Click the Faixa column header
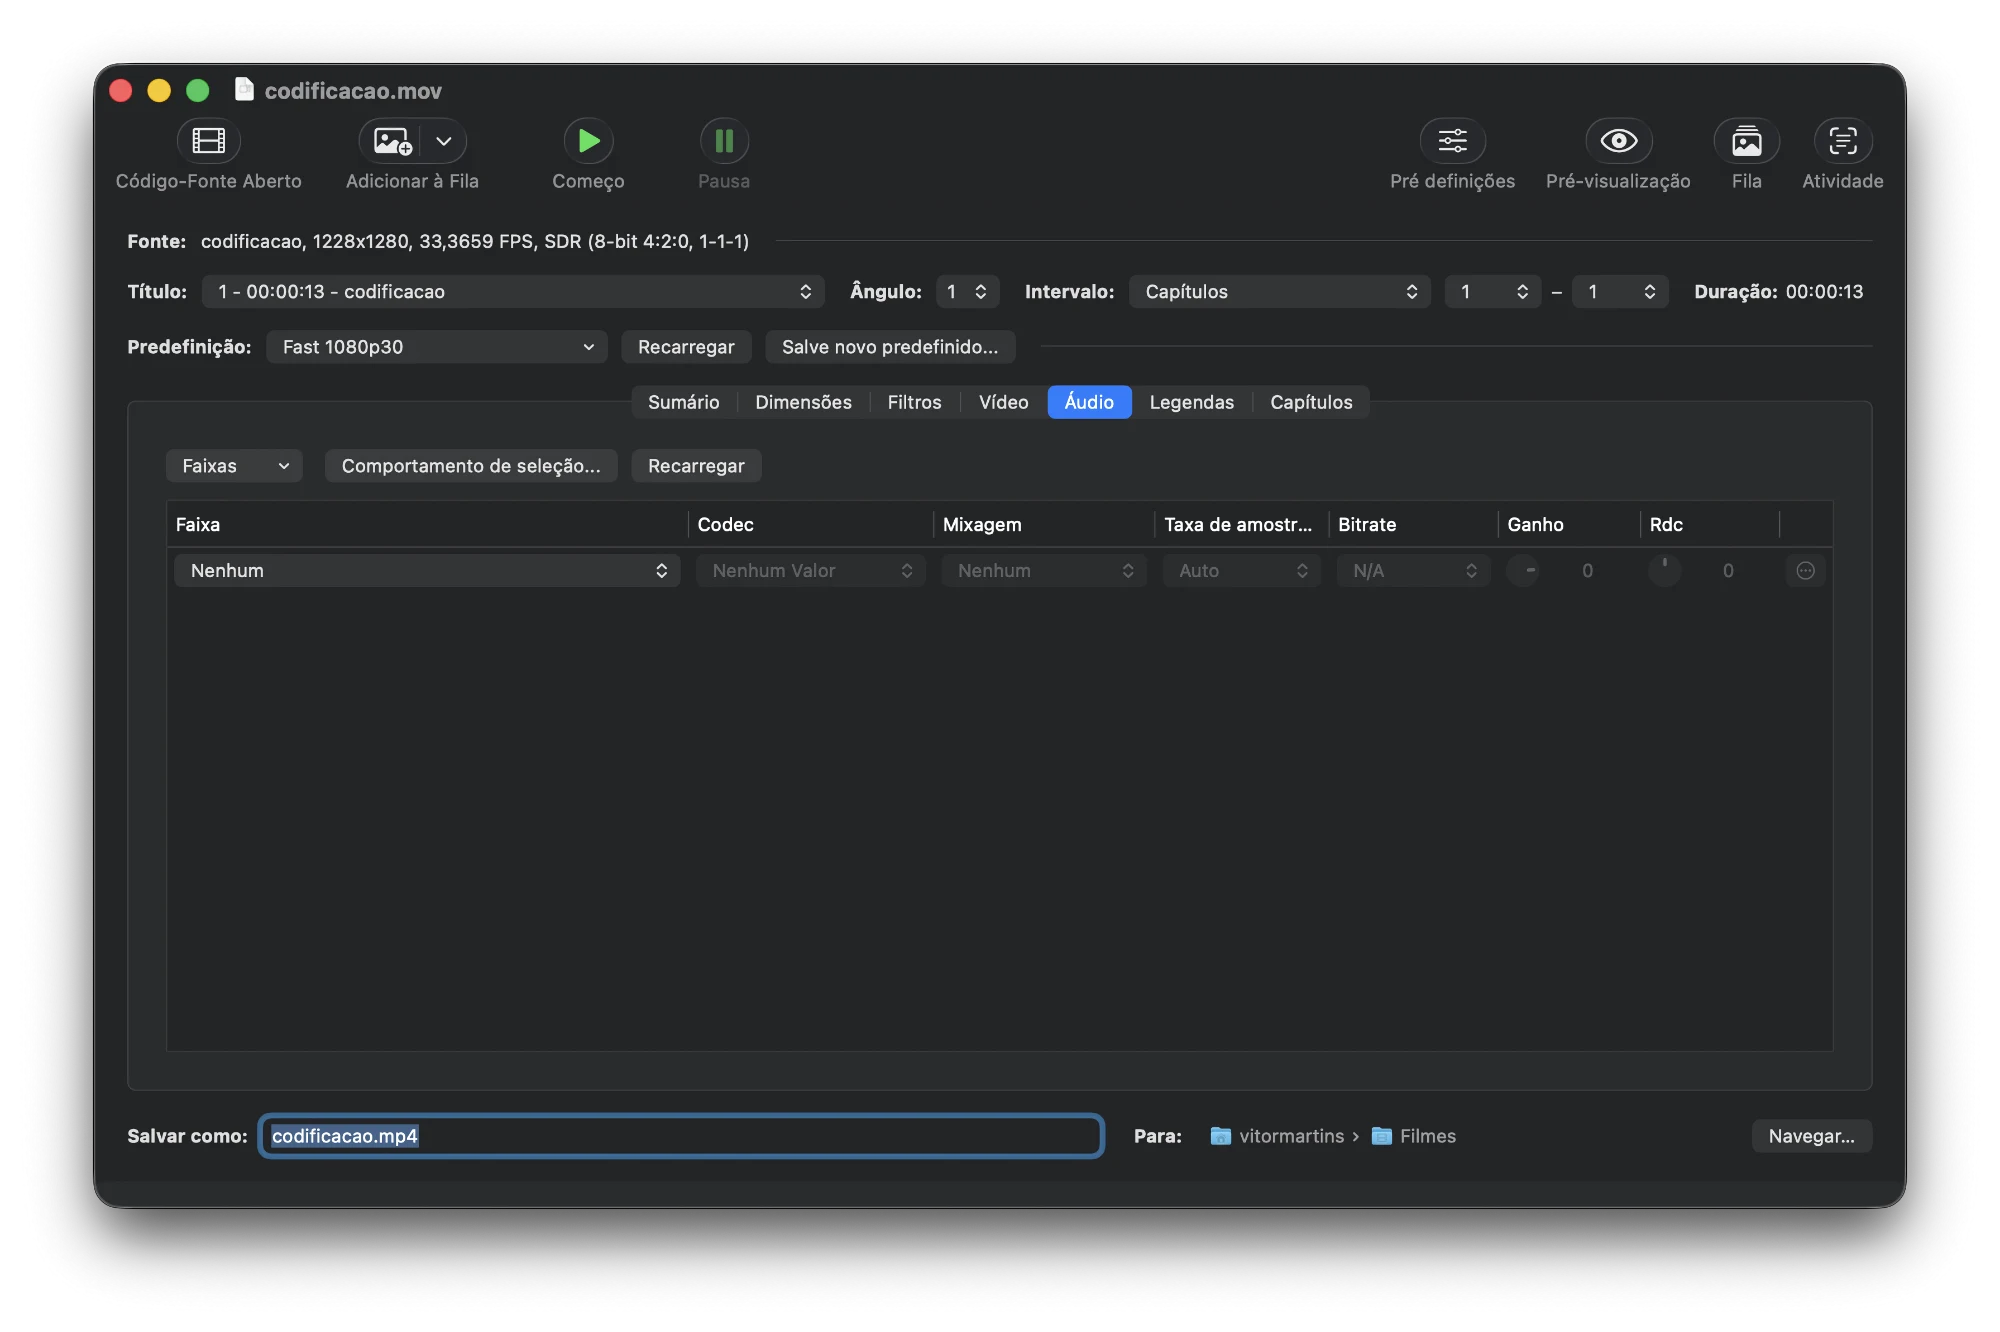The height and width of the screenshot is (1332, 2000). coord(428,525)
